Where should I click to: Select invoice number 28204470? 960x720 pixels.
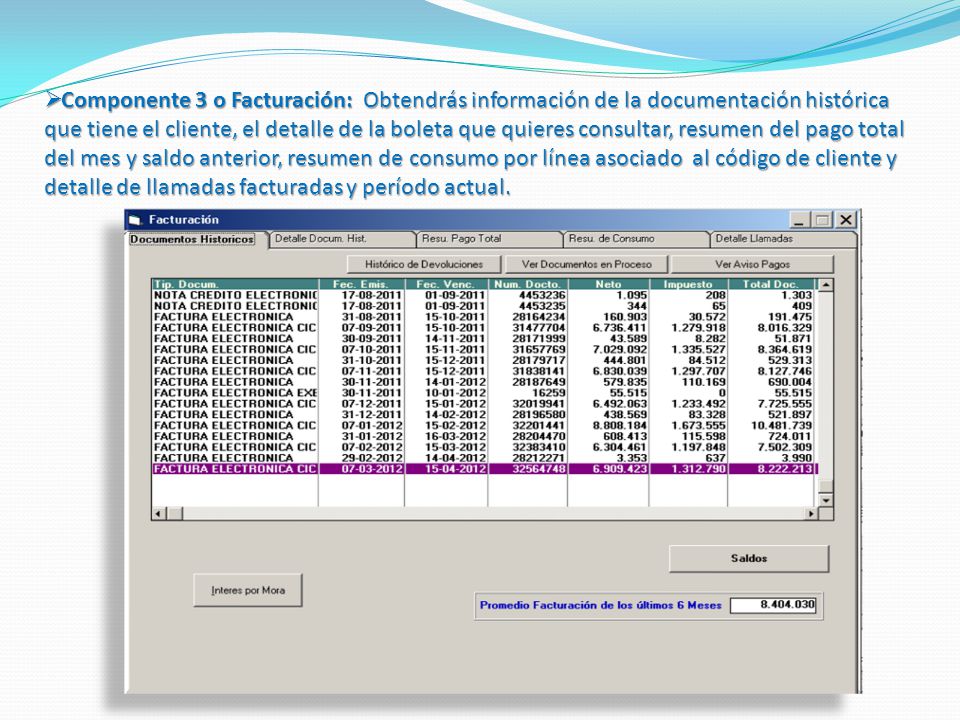(x=484, y=437)
